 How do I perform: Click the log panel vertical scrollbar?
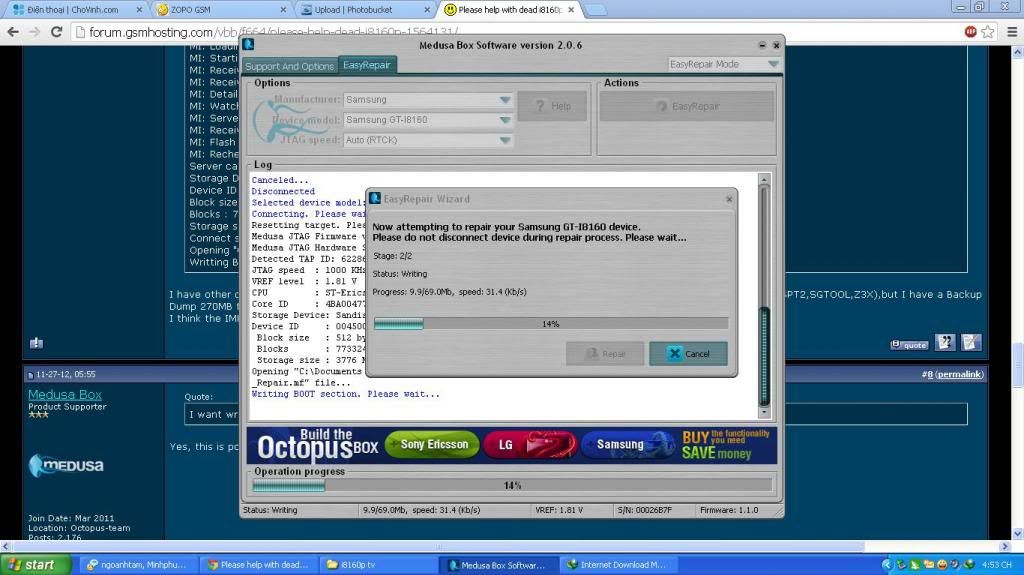click(x=764, y=295)
